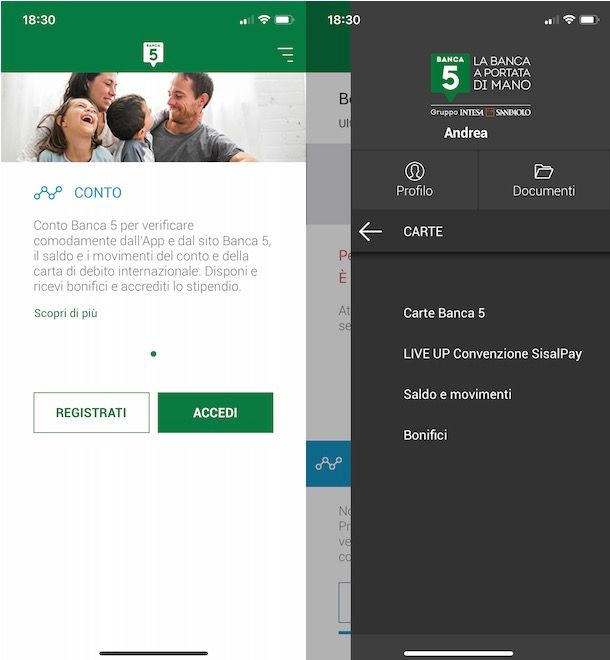Open the Documenti folder icon
This screenshot has height=660, width=610.
[x=543, y=171]
